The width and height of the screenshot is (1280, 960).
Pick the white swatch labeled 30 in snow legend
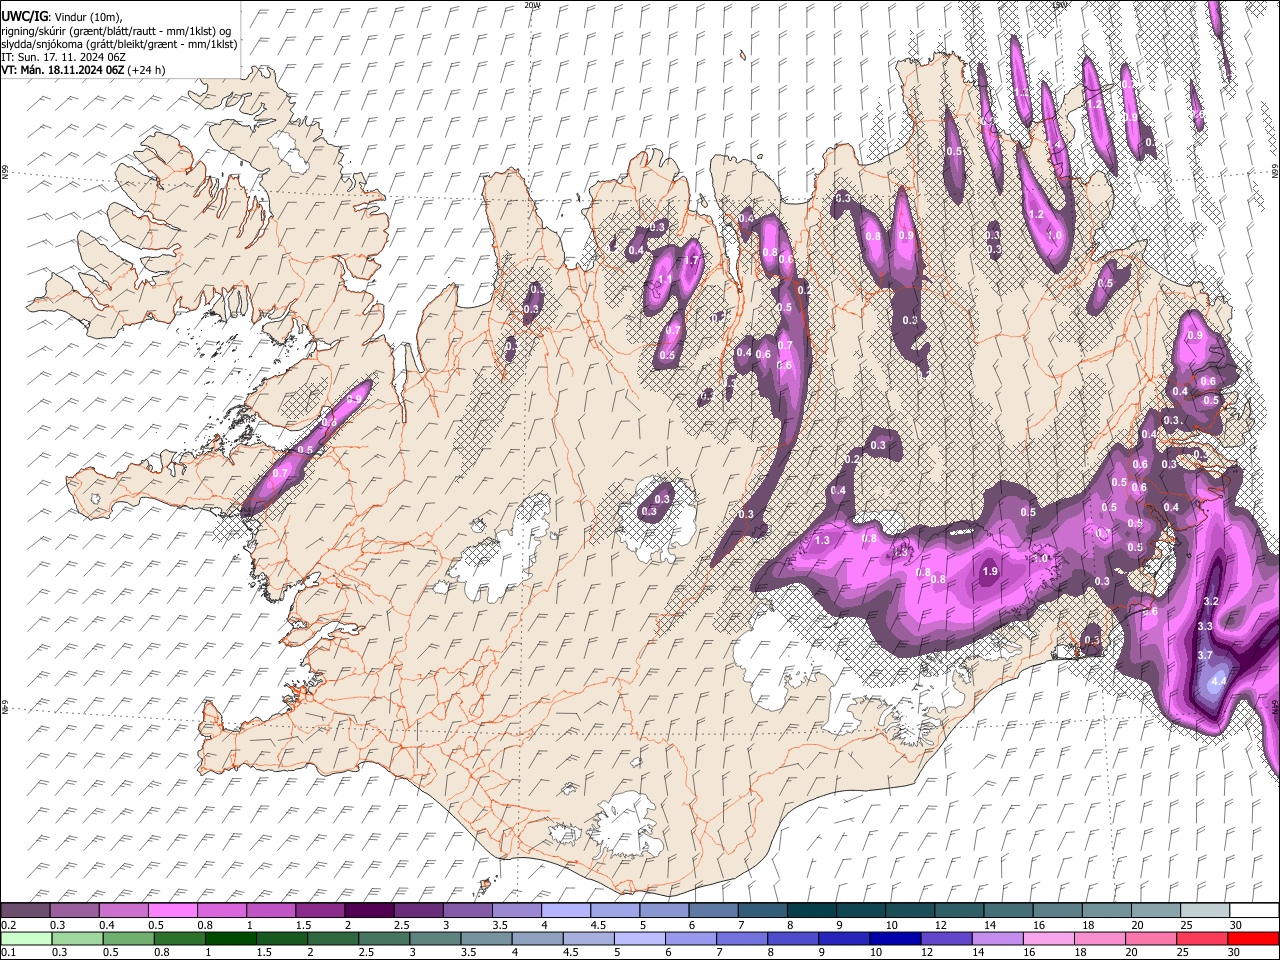coord(1254,911)
